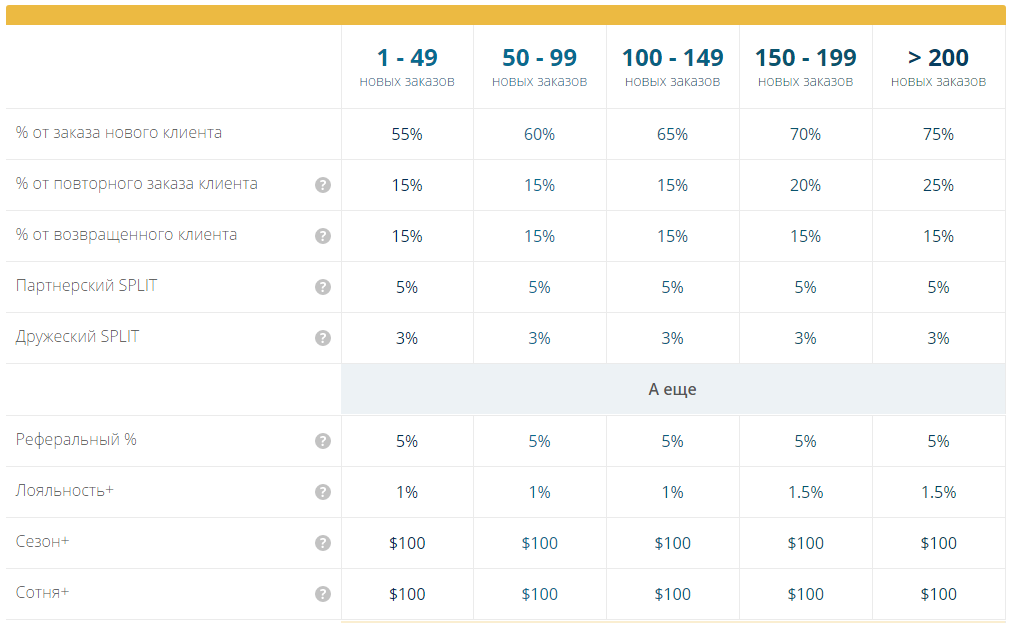This screenshot has width=1022, height=623.
Task: Click the Сотня+ question mark icon
Action: (x=323, y=594)
